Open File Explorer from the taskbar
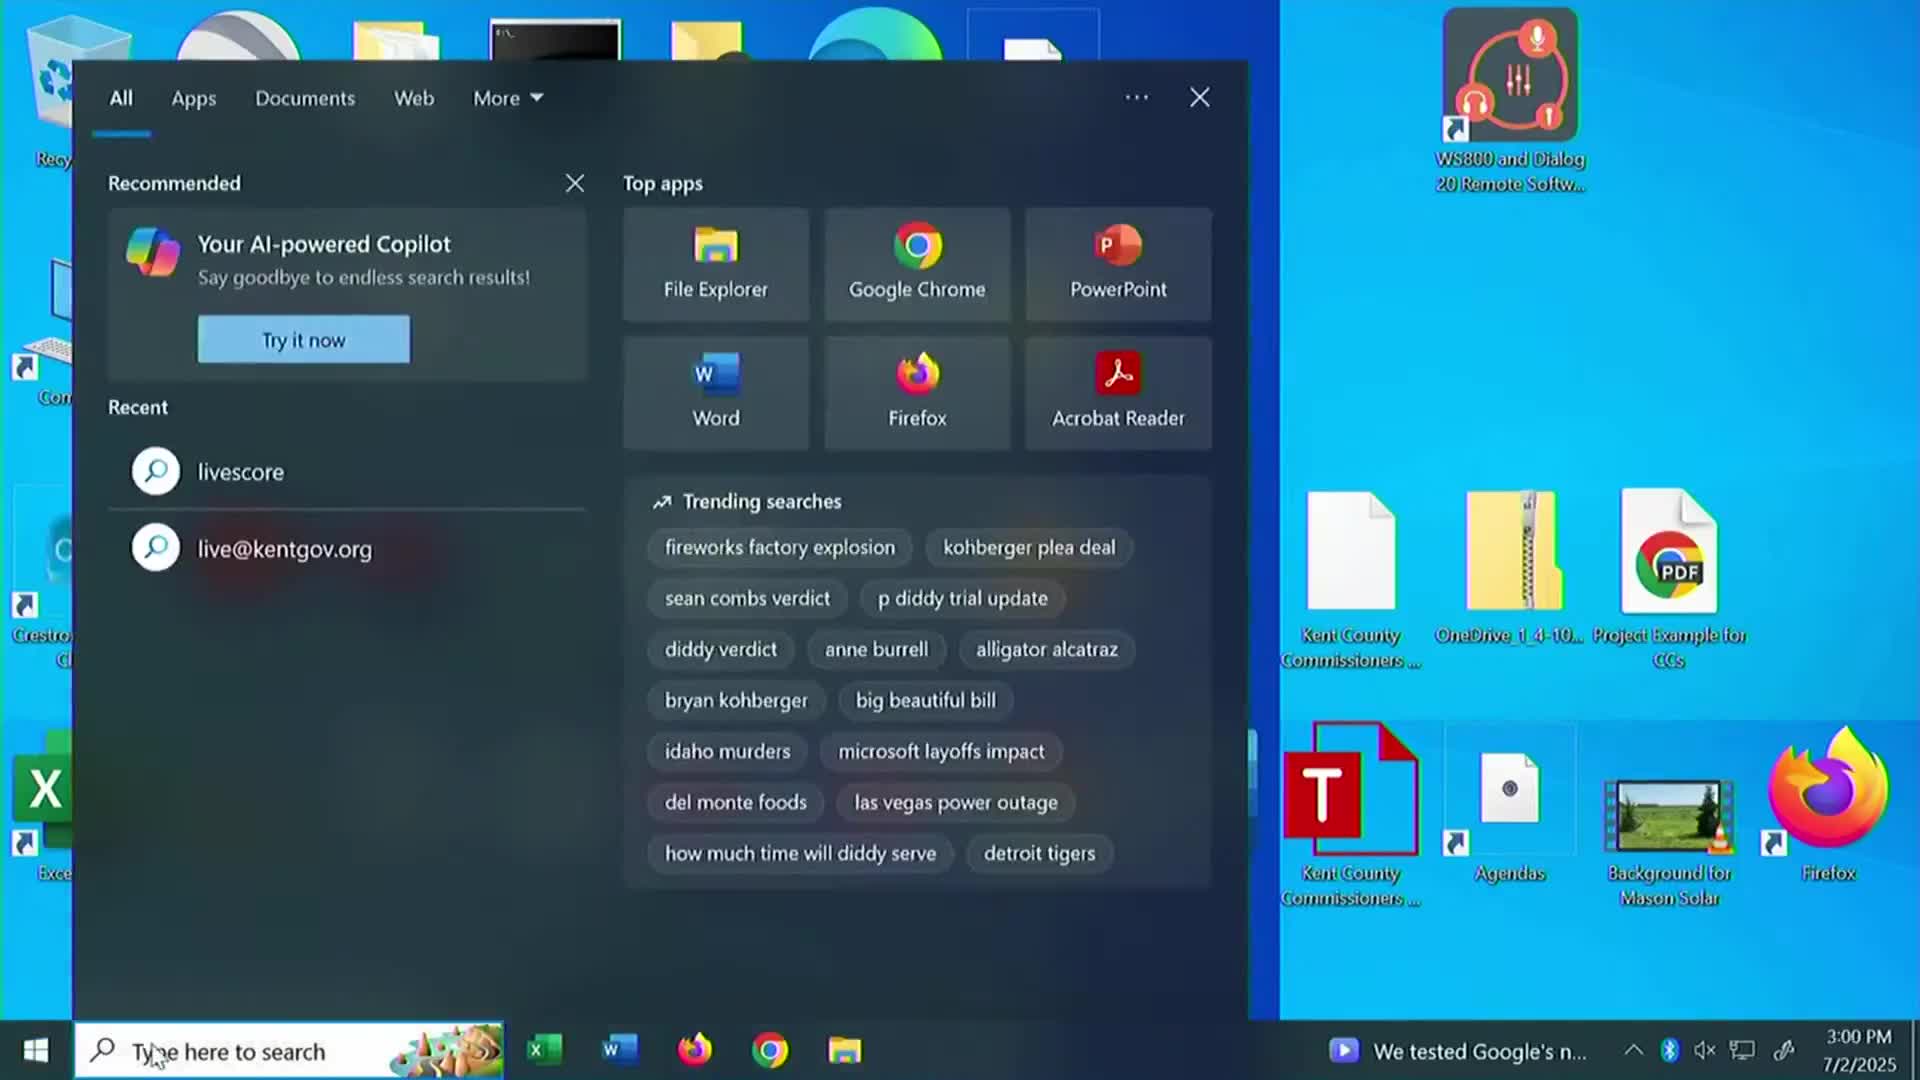This screenshot has height=1080, width=1920. tap(845, 1050)
